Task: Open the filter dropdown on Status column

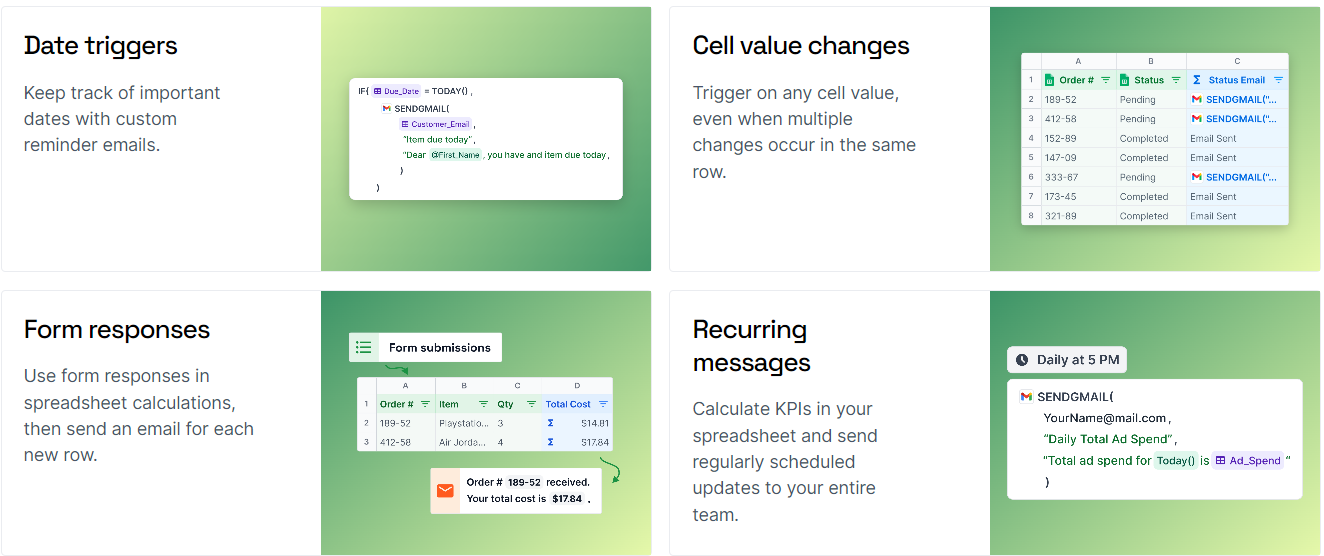Action: click(x=1176, y=80)
